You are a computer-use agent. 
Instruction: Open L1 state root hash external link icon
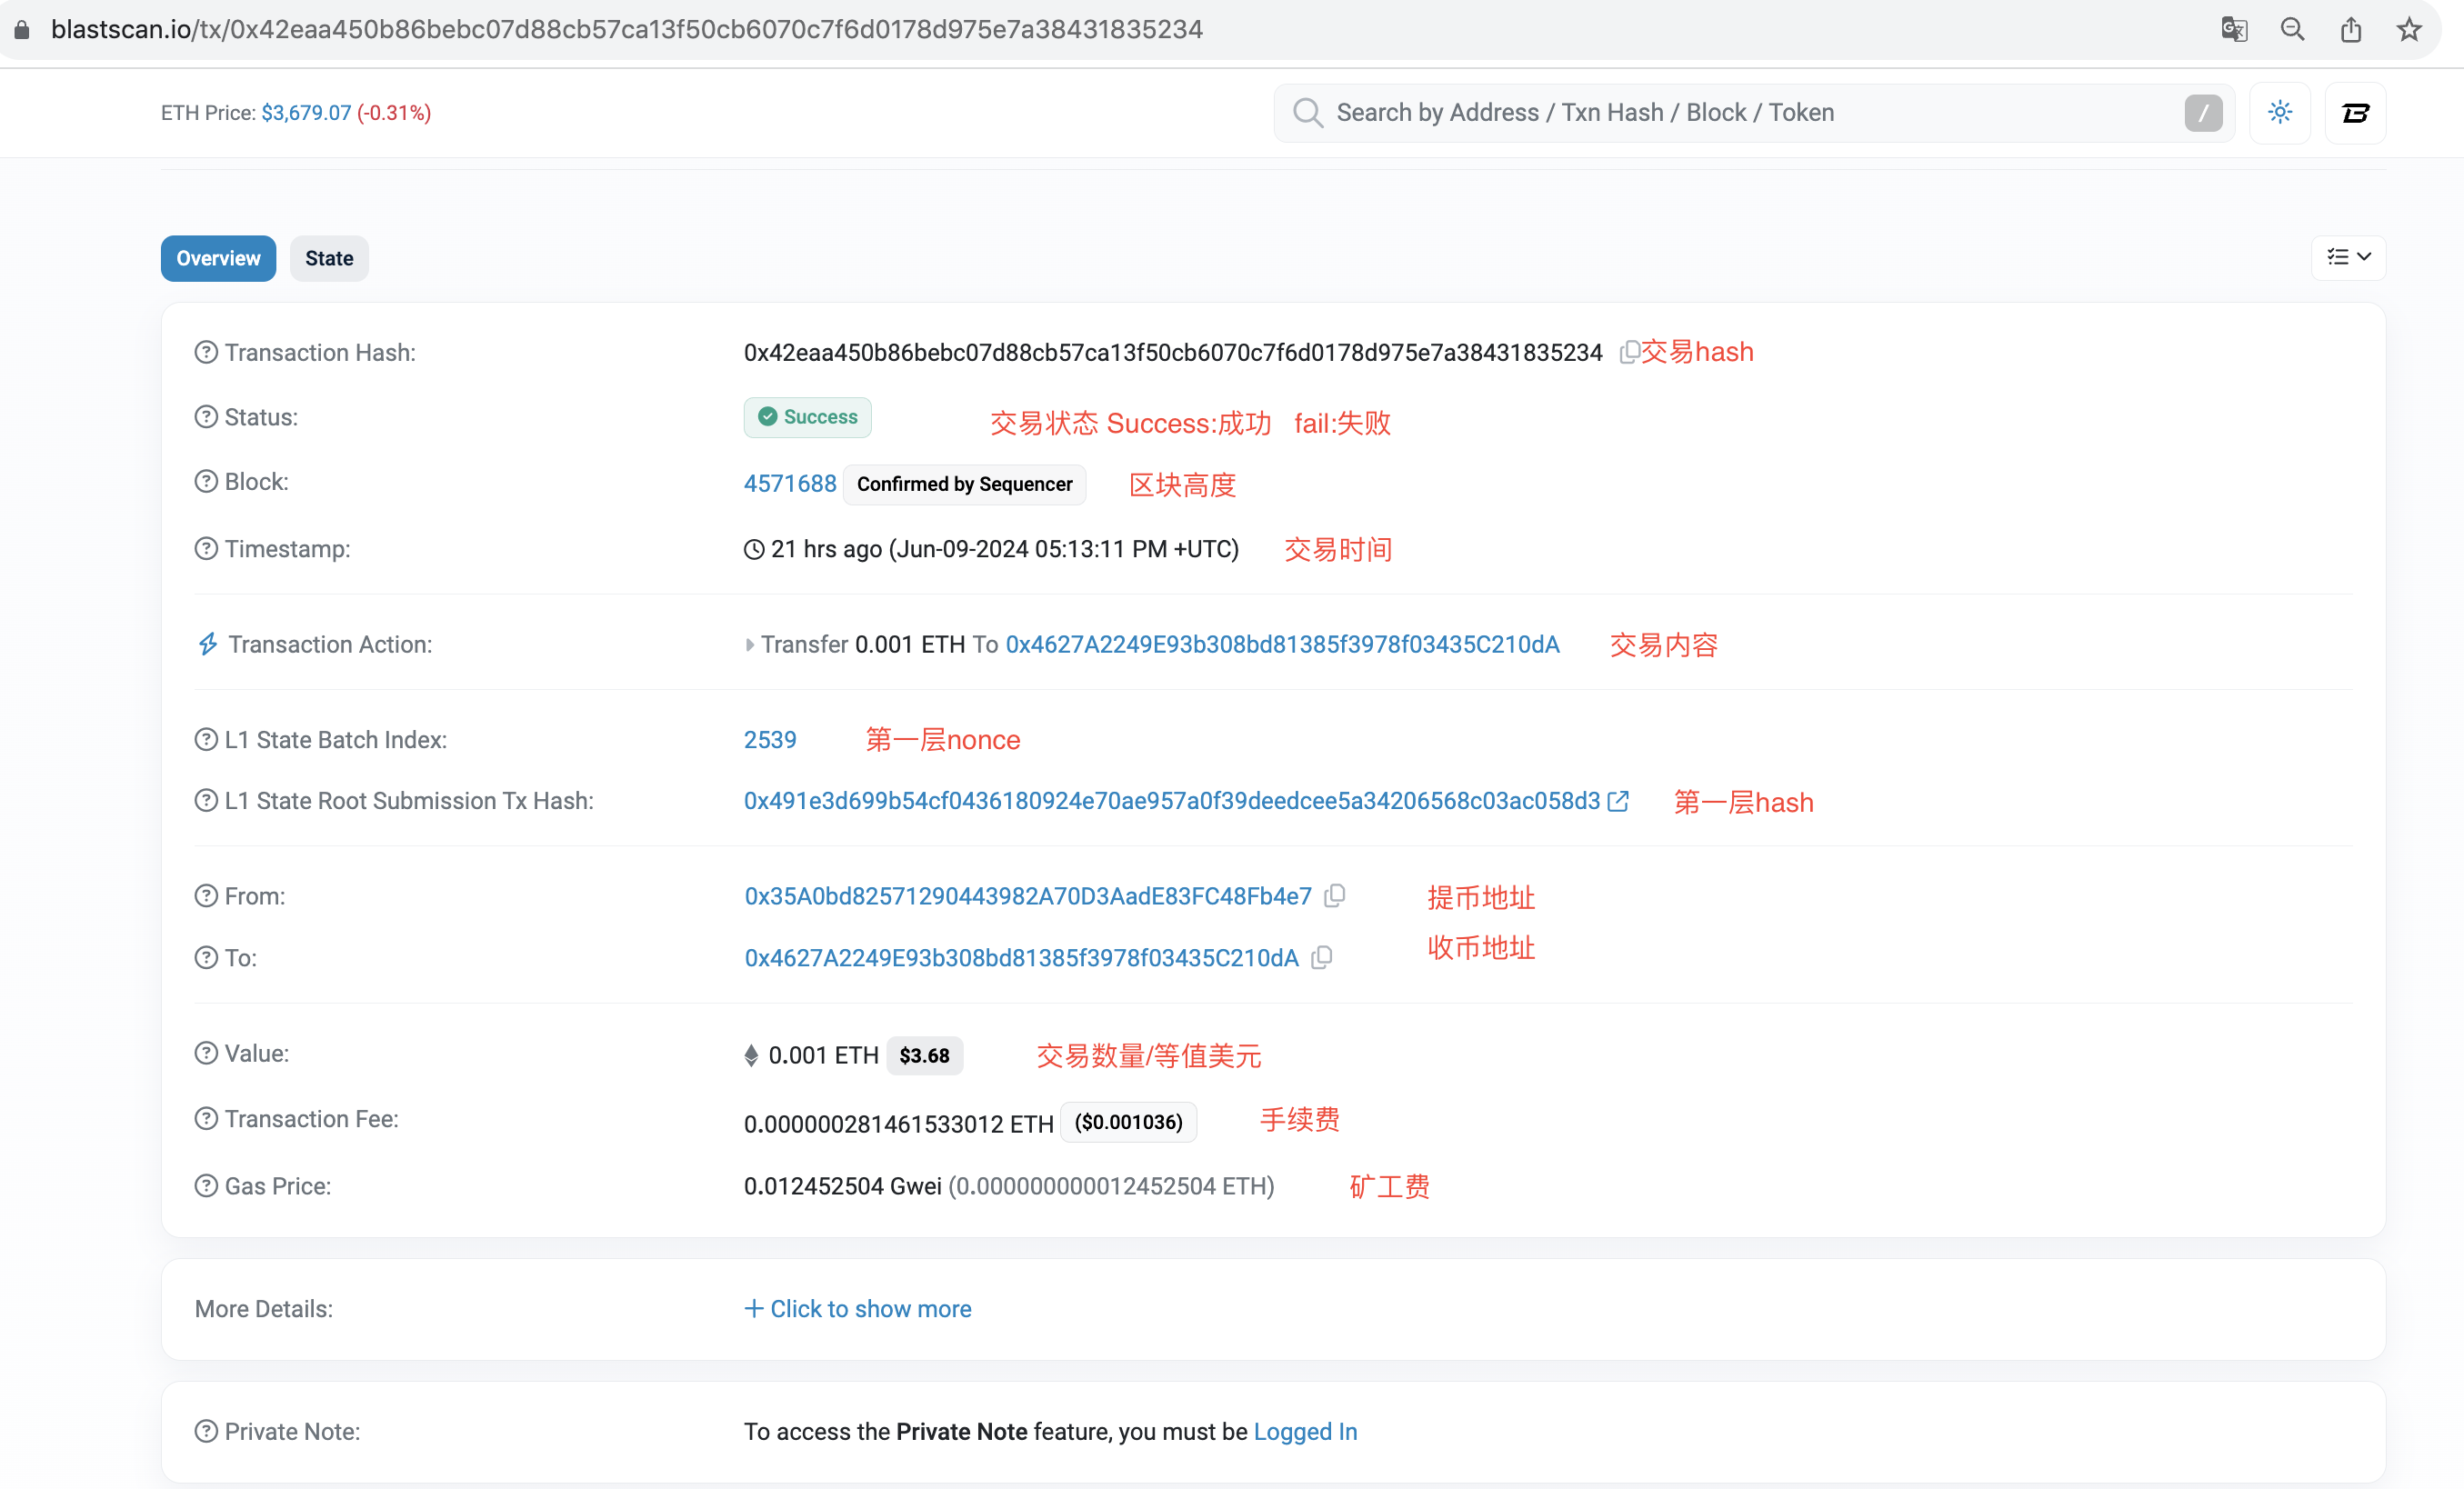click(1618, 801)
